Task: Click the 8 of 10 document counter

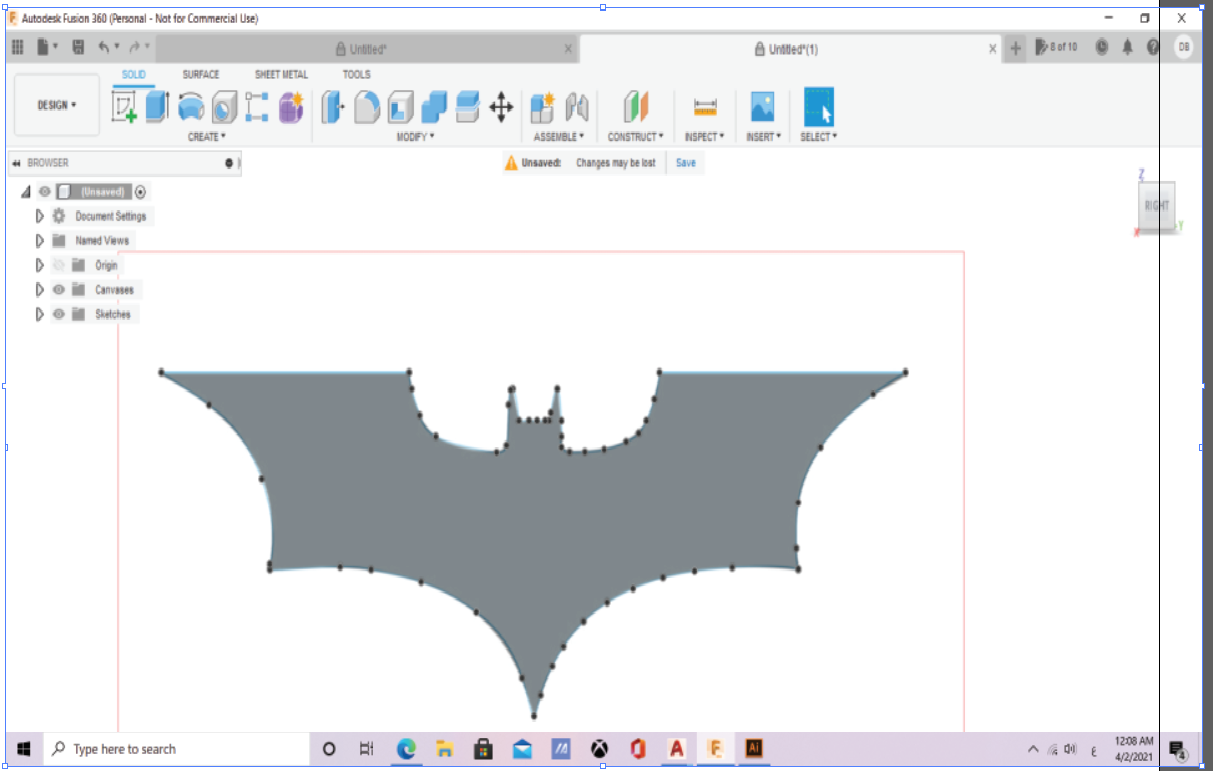Action: point(1056,47)
